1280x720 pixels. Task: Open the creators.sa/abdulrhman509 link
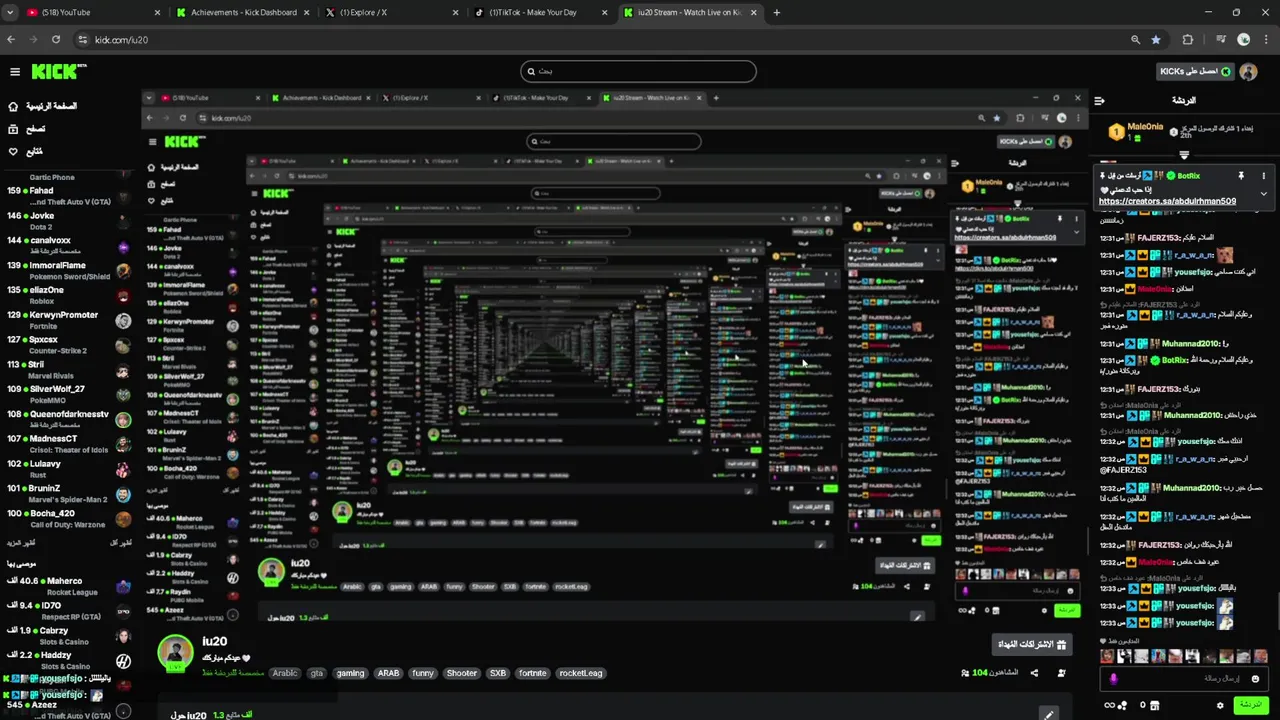point(1167,201)
